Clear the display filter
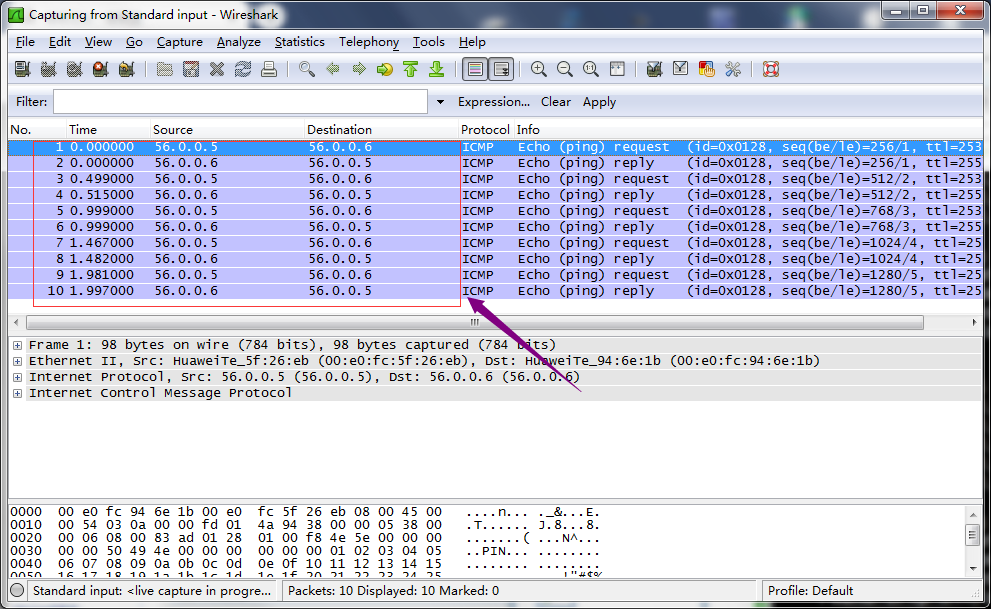The height and width of the screenshot is (609, 991). [556, 102]
